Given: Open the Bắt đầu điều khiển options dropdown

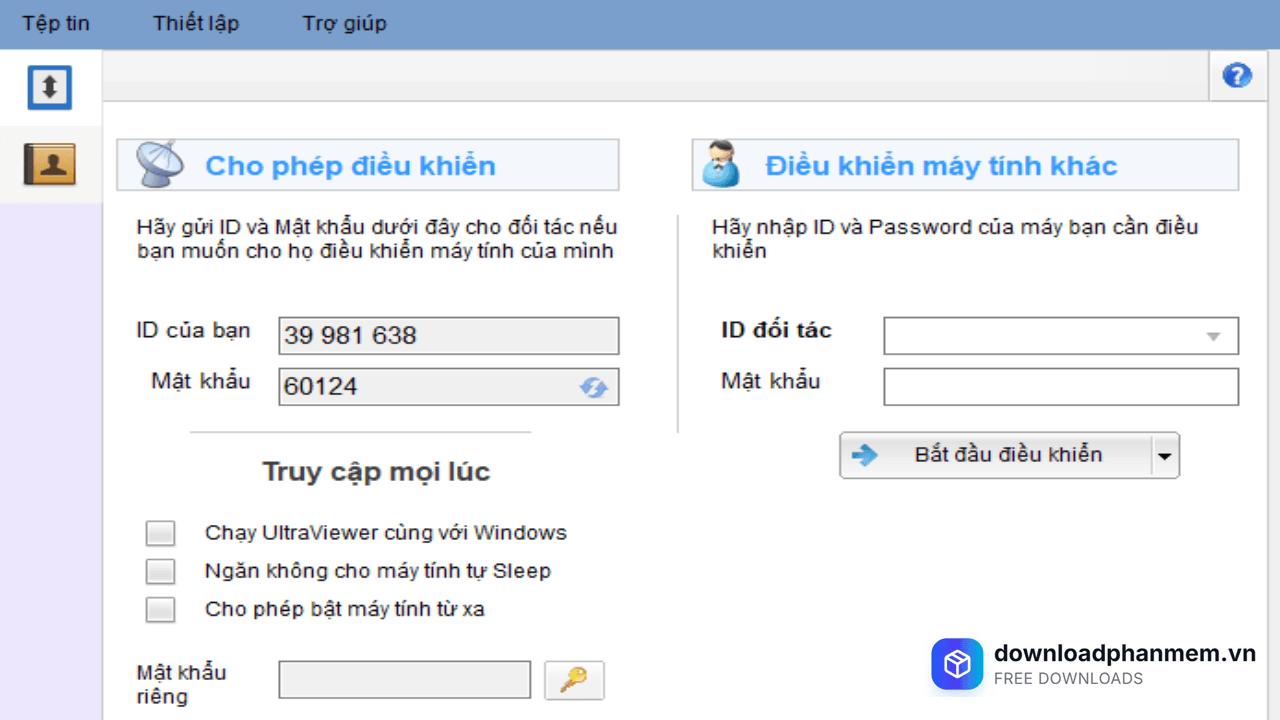Looking at the screenshot, I should [1163, 455].
